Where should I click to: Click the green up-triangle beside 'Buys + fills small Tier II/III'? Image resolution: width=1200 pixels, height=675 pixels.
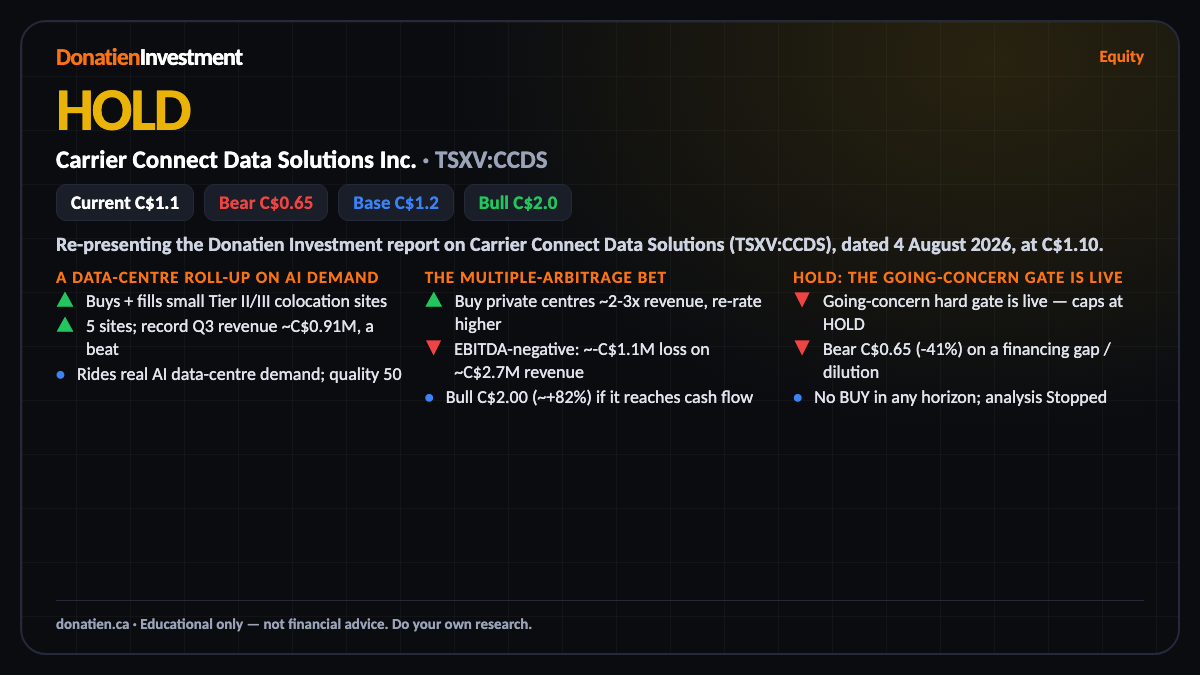64,300
